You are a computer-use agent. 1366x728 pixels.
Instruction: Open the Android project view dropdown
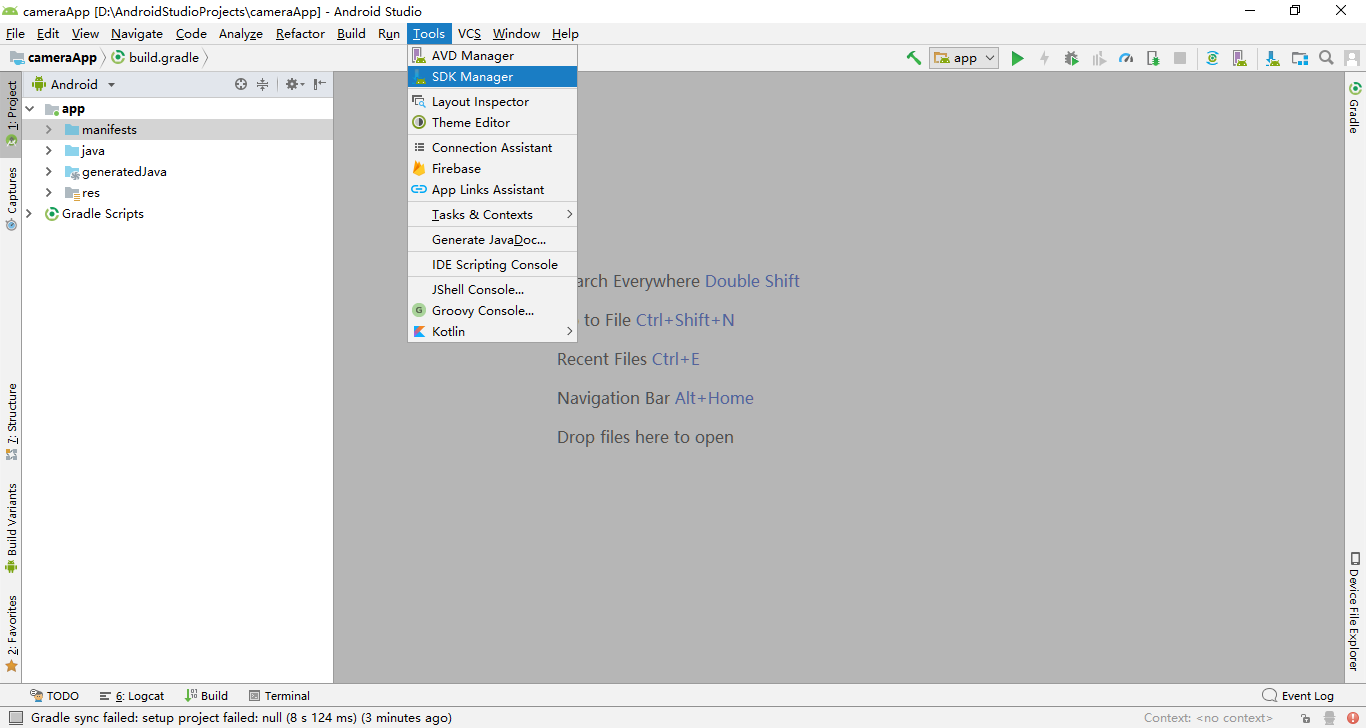point(74,85)
